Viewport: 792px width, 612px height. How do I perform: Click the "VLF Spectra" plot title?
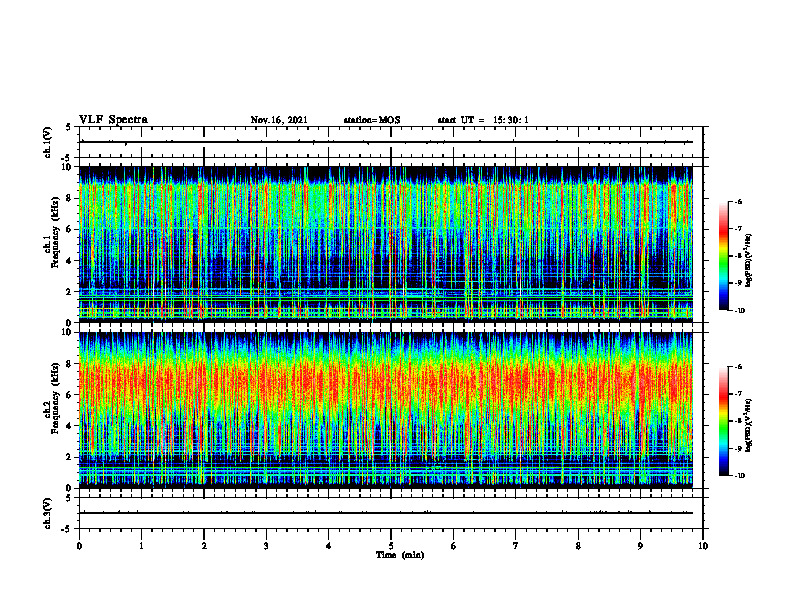(113, 120)
